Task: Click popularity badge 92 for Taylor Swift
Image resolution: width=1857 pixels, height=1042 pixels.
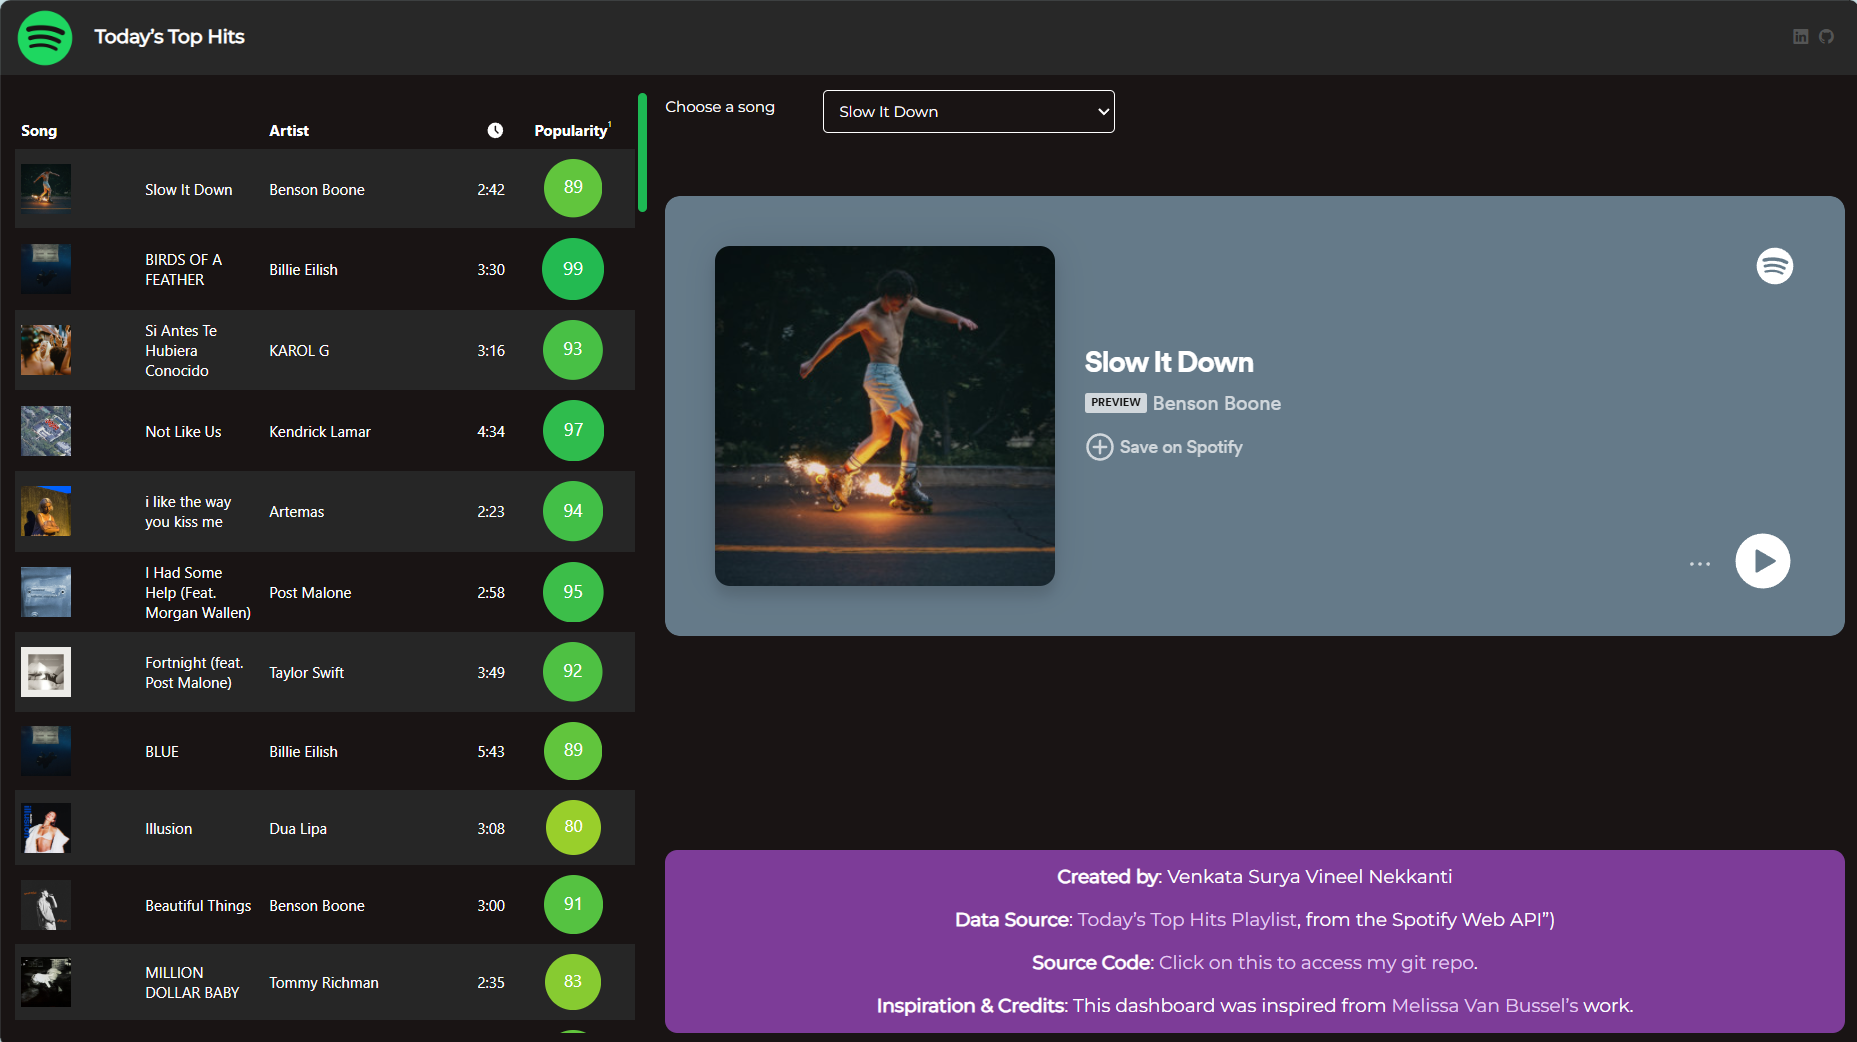Action: click(573, 671)
